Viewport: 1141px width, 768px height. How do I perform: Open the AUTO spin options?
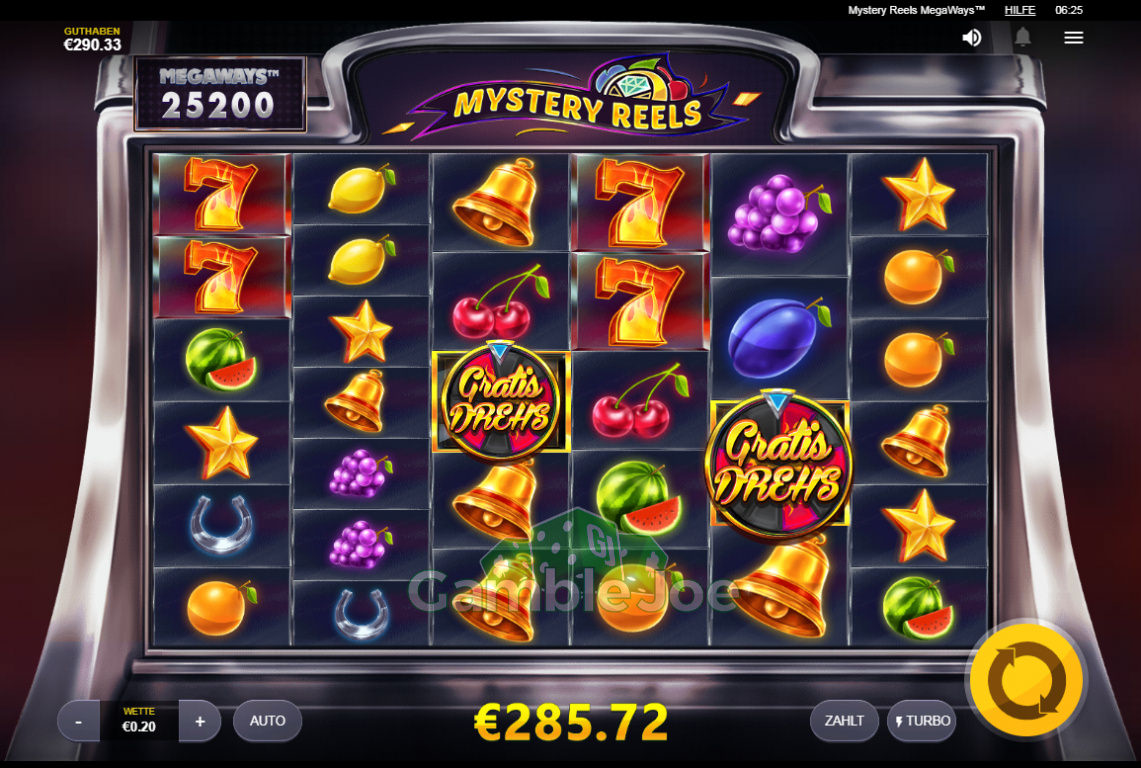click(x=267, y=721)
